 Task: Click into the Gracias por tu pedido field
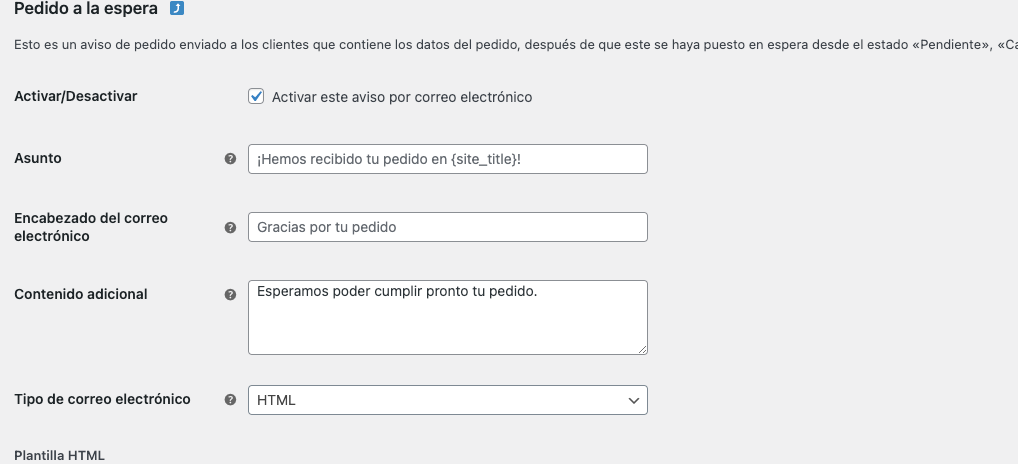pos(447,227)
